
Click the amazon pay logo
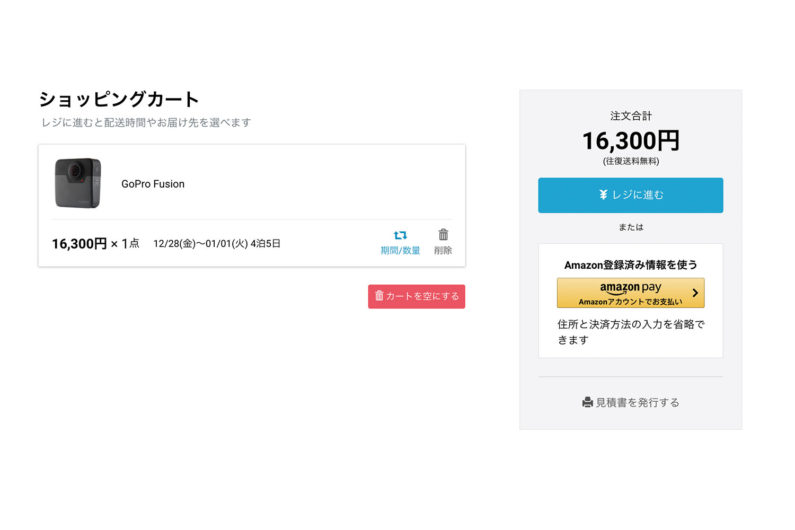click(x=630, y=288)
